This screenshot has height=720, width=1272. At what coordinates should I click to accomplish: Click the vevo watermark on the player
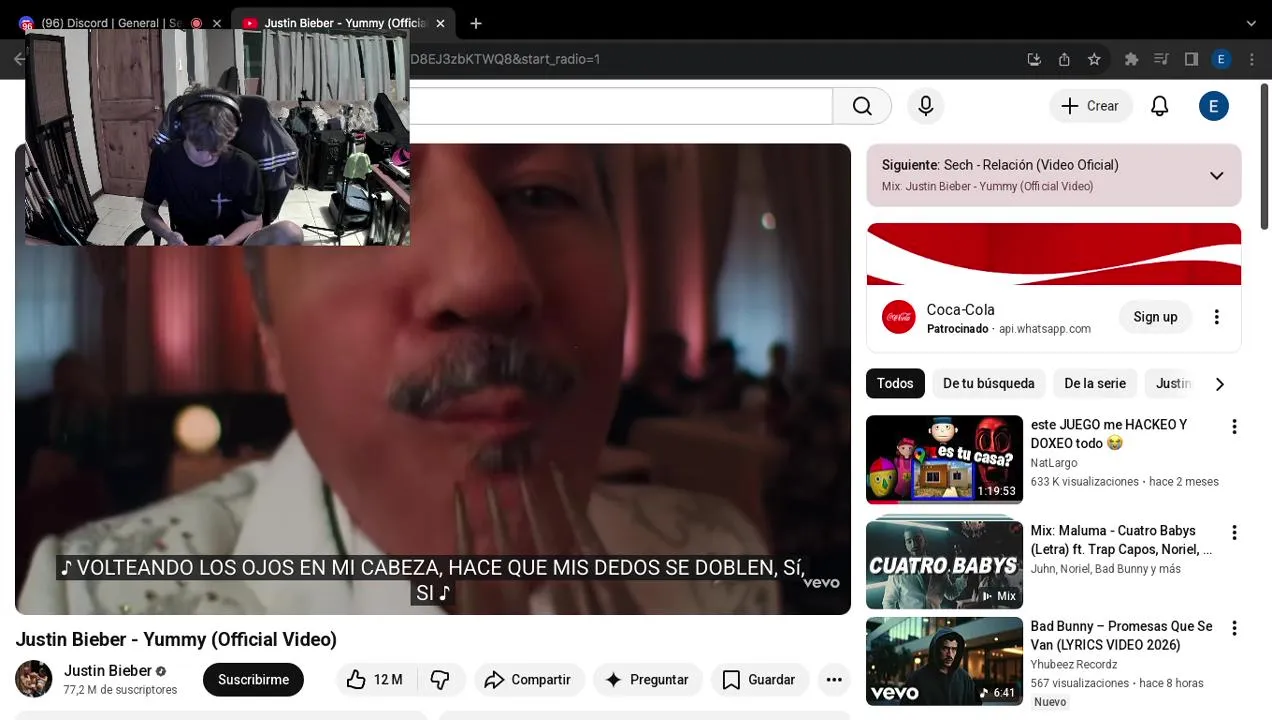click(x=821, y=583)
